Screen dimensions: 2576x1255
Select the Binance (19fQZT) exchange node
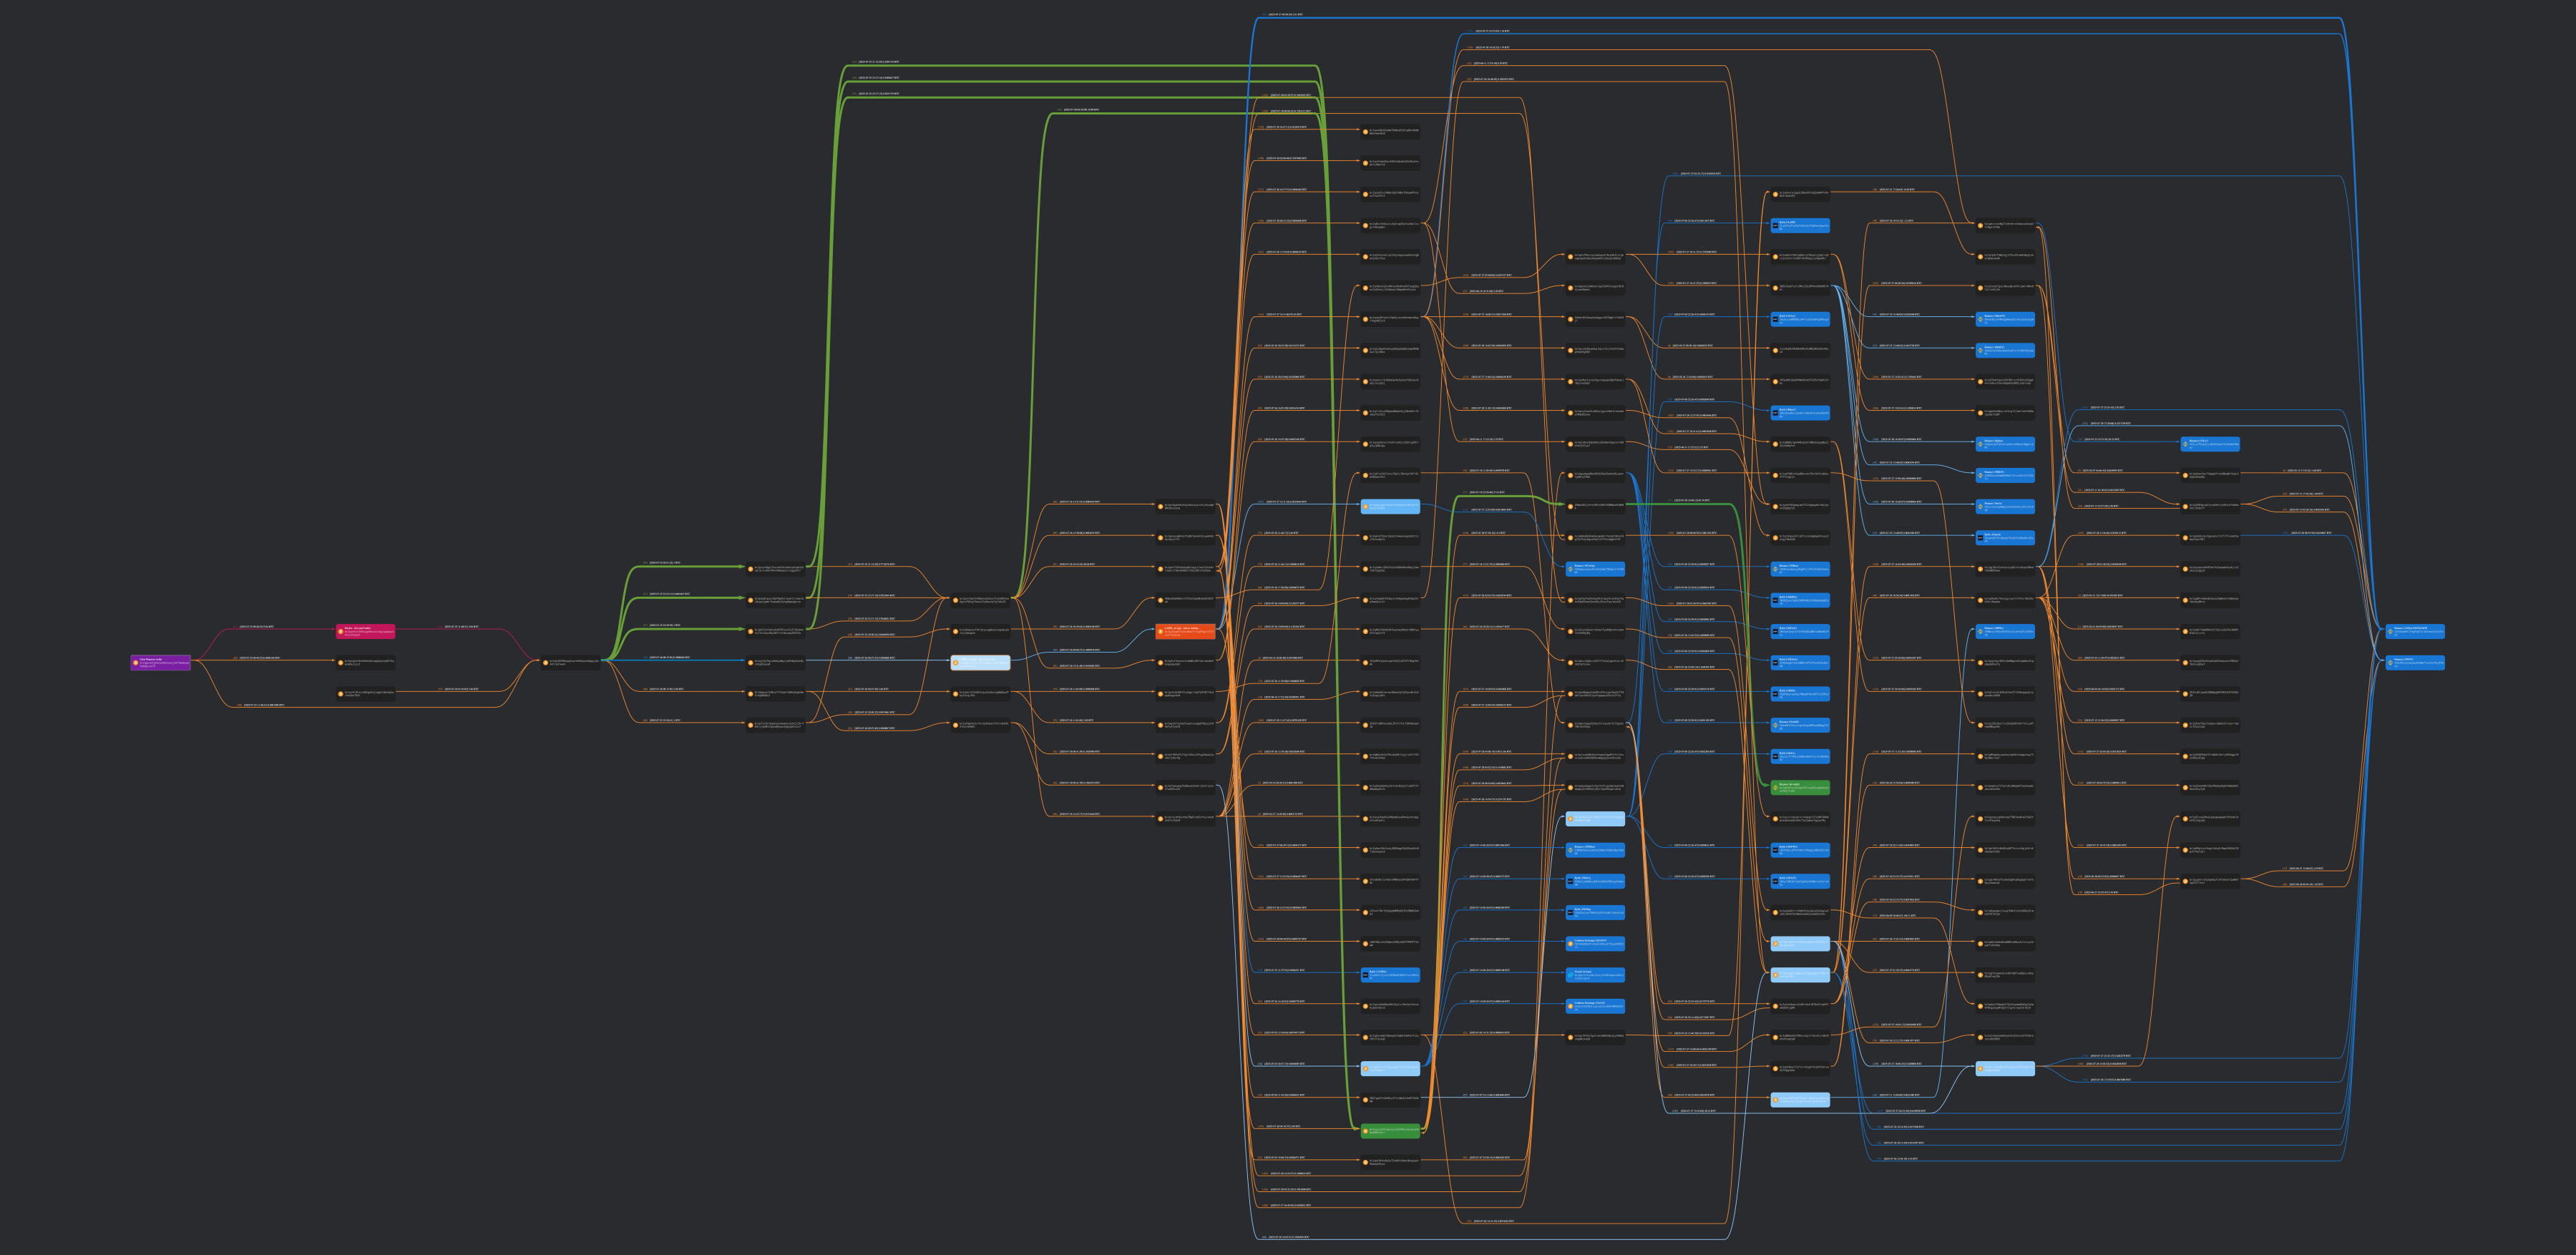(x=2006, y=351)
